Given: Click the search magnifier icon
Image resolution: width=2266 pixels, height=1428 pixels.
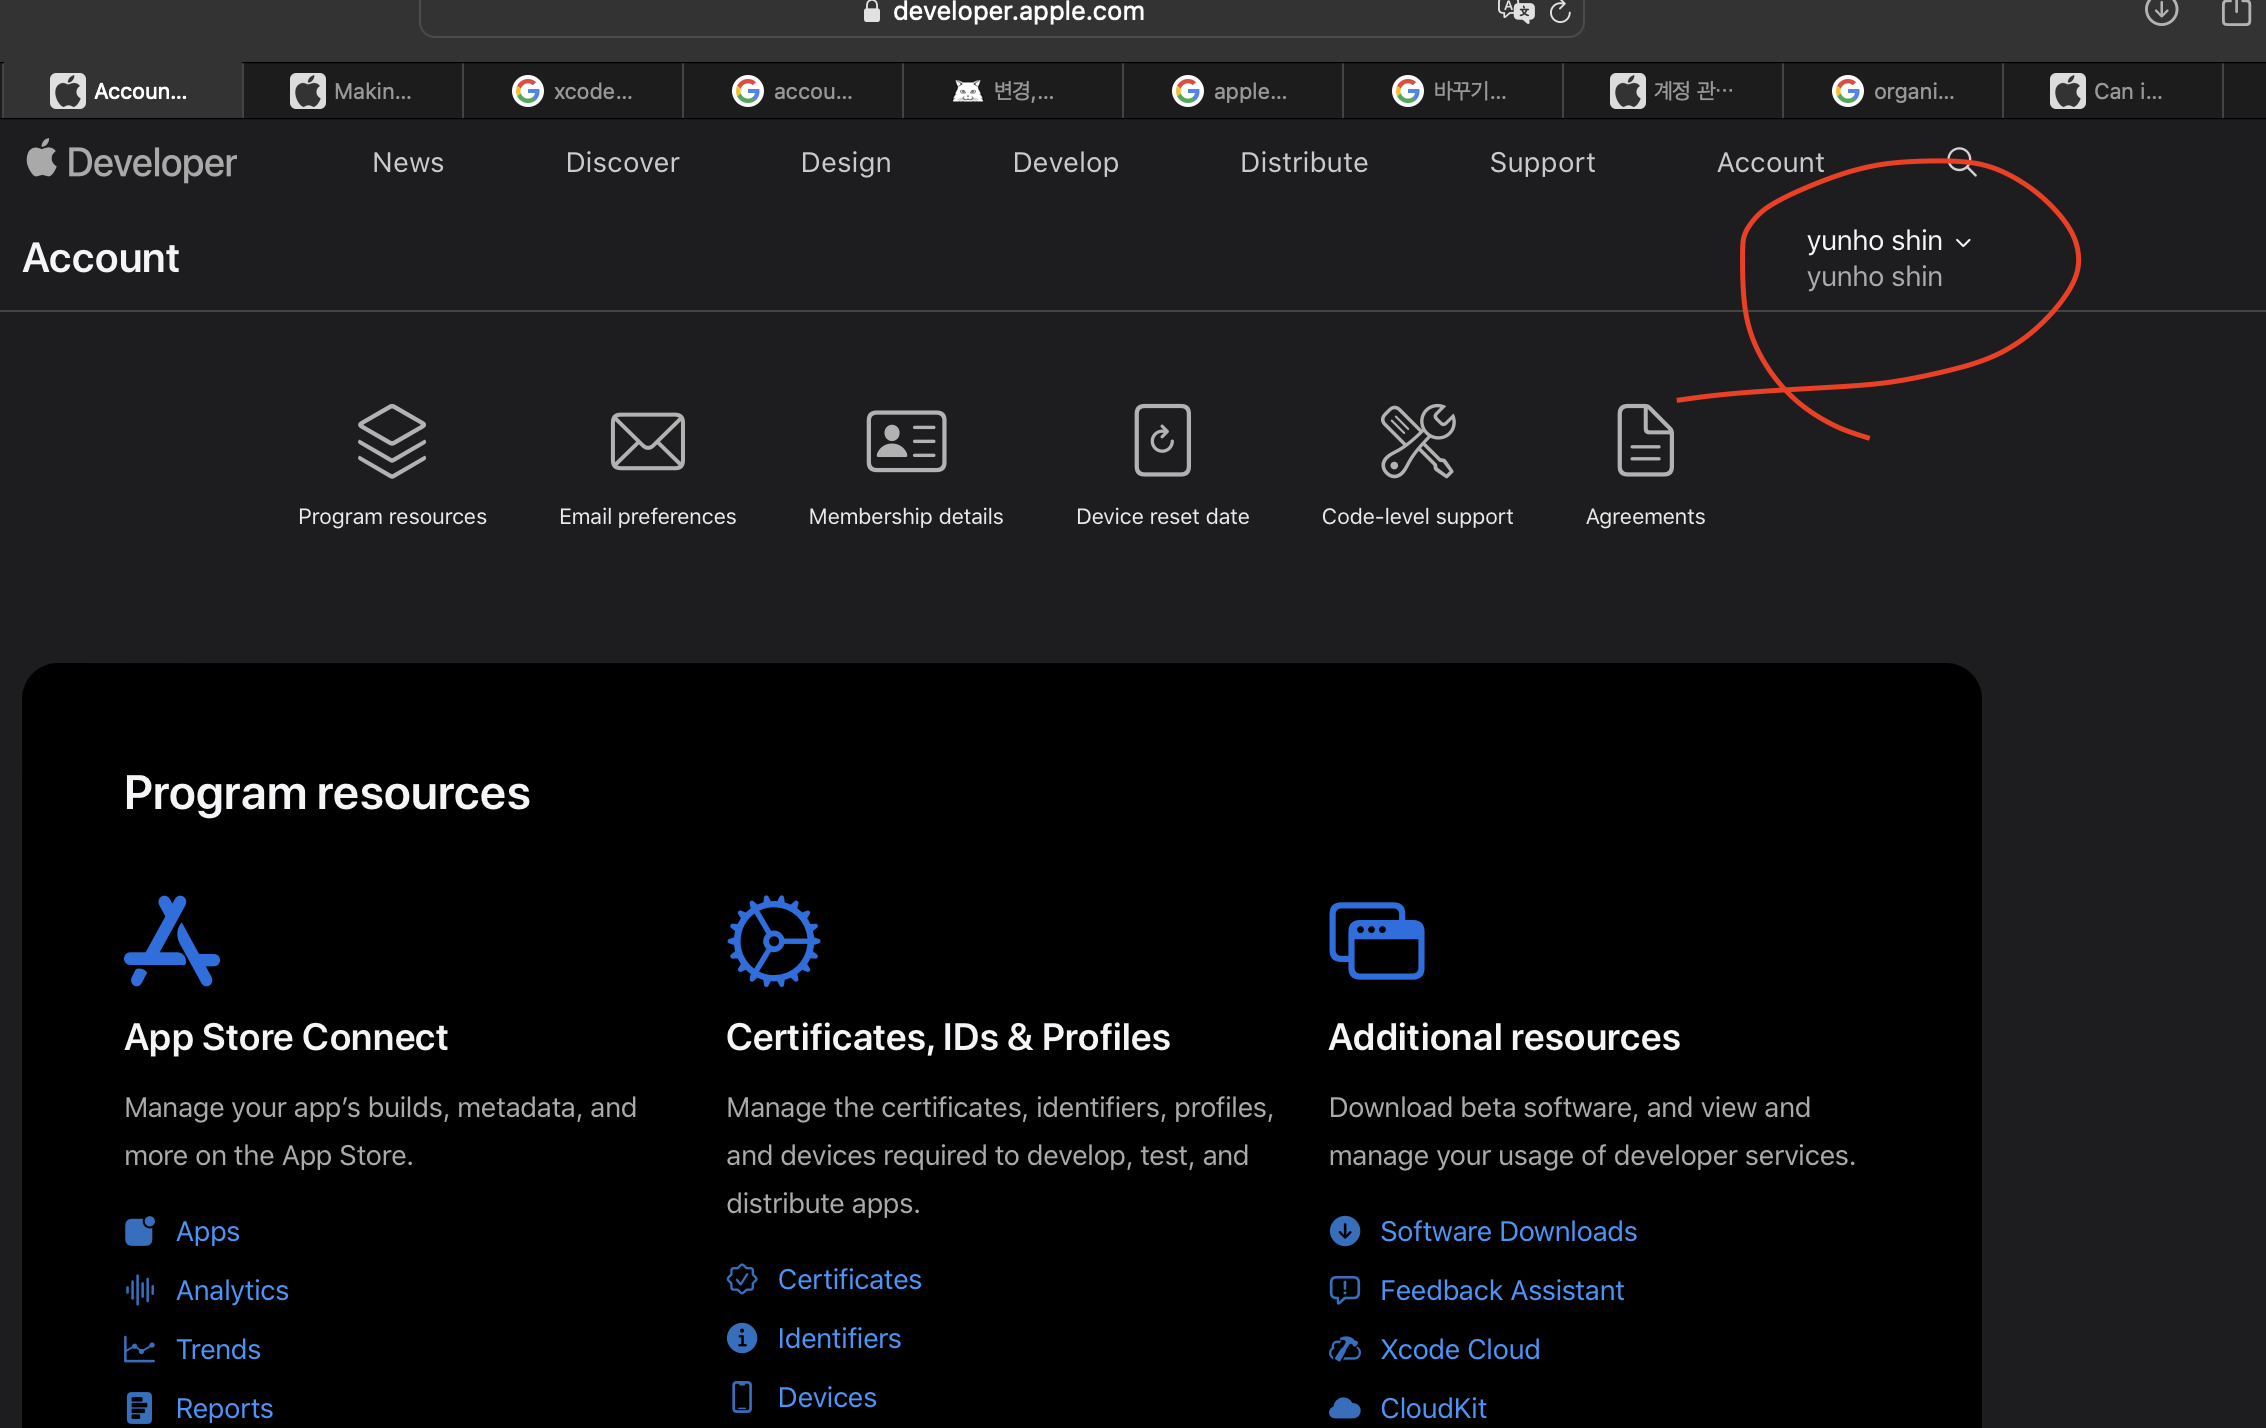Looking at the screenshot, I should tap(1961, 162).
